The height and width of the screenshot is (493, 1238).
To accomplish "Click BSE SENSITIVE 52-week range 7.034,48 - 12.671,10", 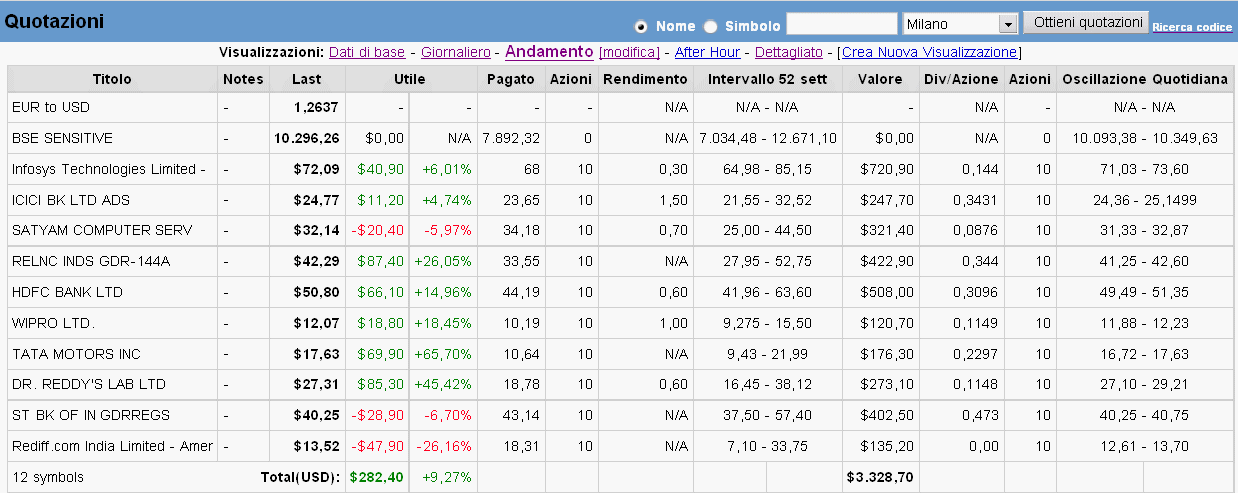I will (768, 138).
